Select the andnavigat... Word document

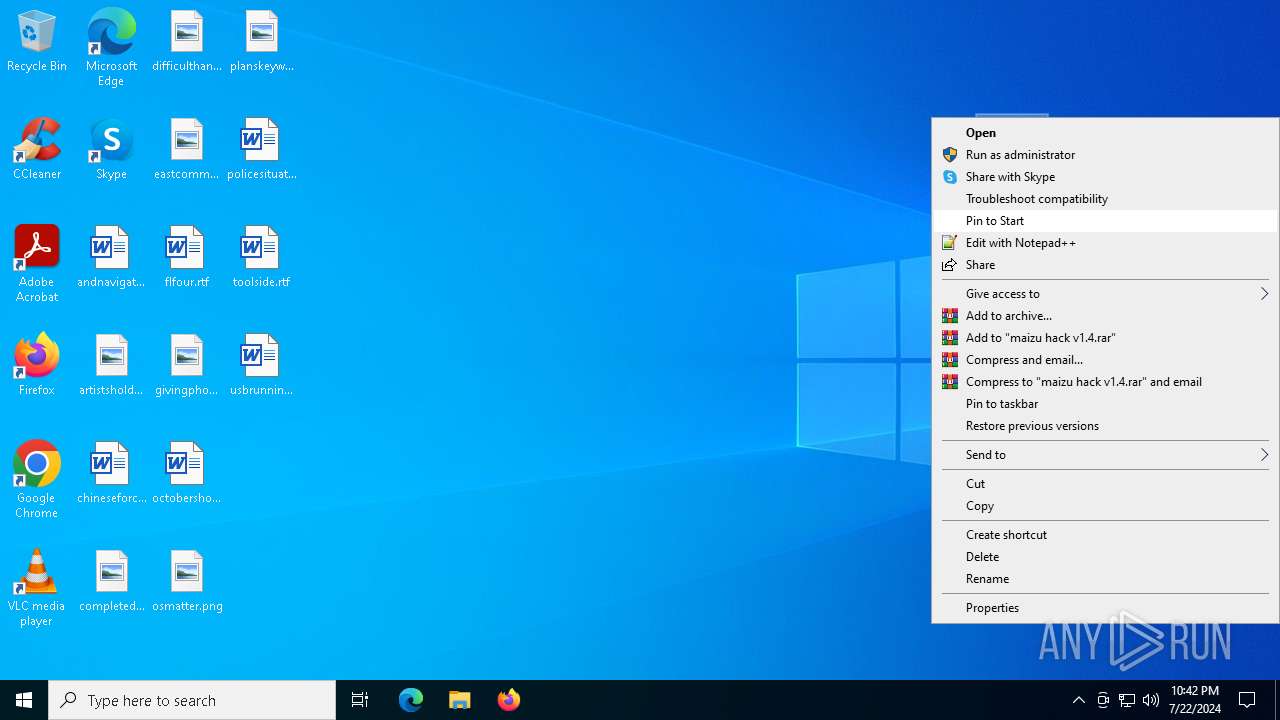pyautogui.click(x=111, y=258)
